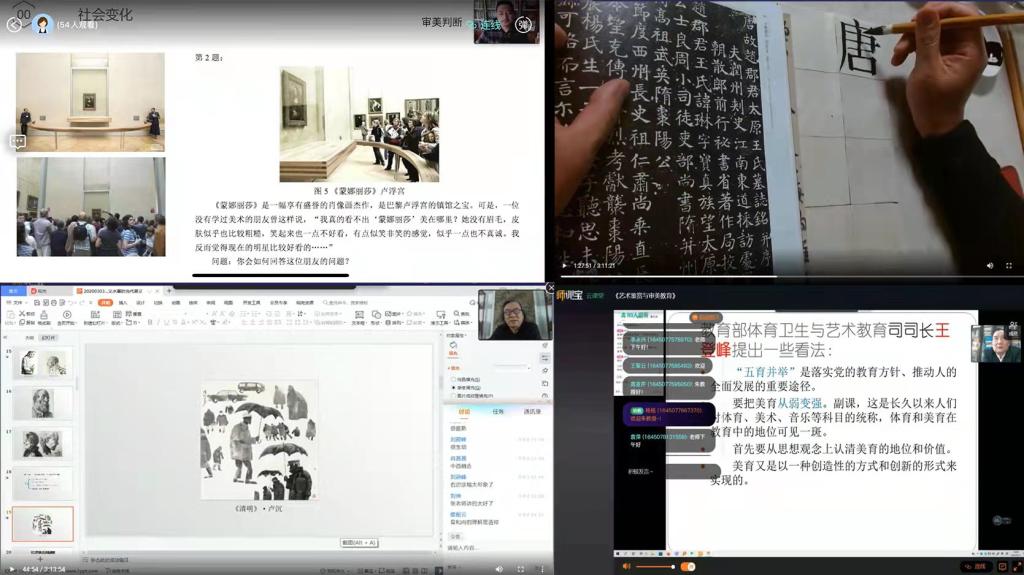This screenshot has height=575, width=1024.
Task: Add a new slide with the plus button
Action: (39, 559)
